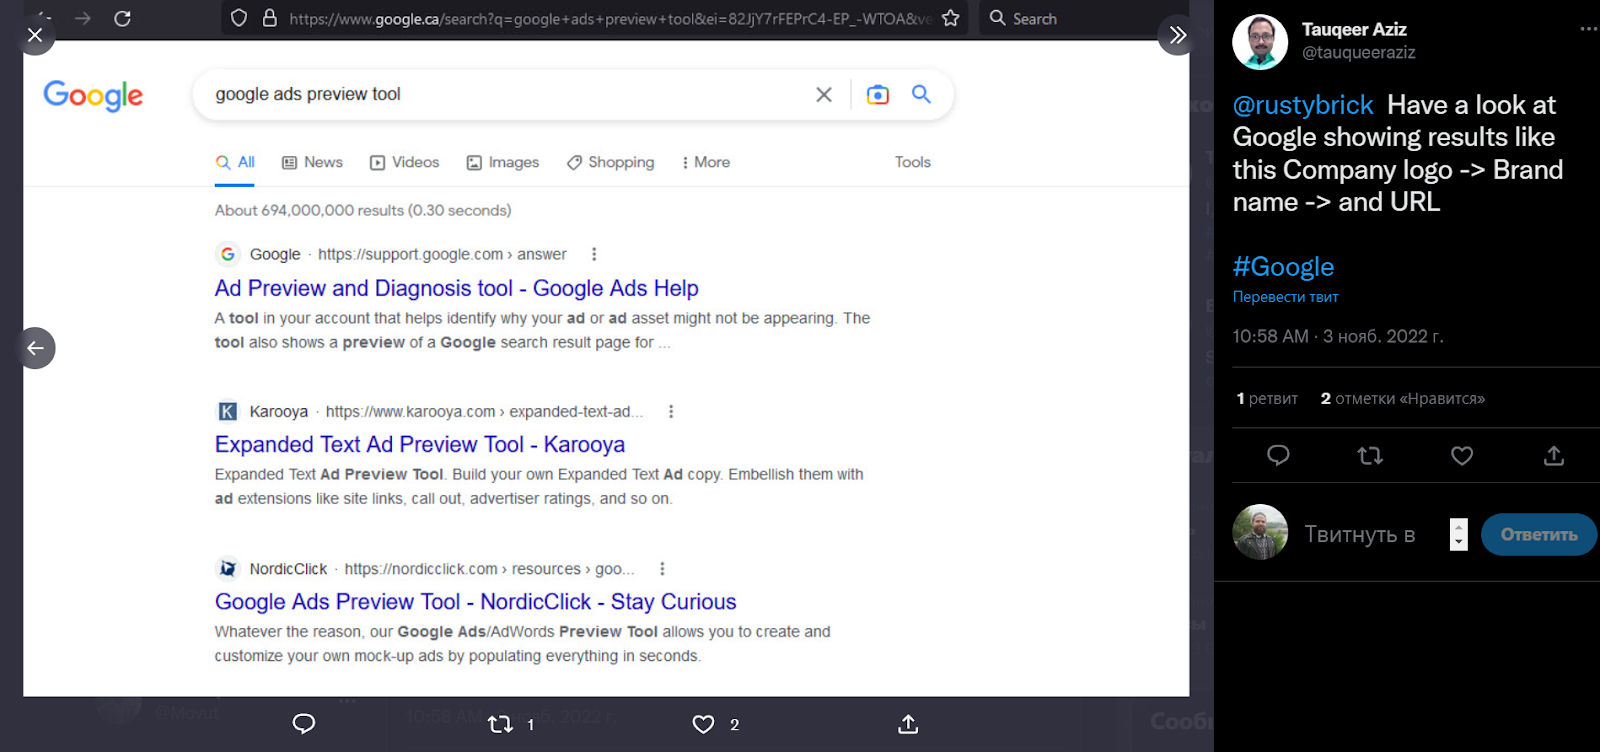The width and height of the screenshot is (1600, 752).
Task: Like the tweet with the sidebar heart icon
Action: pos(1462,456)
